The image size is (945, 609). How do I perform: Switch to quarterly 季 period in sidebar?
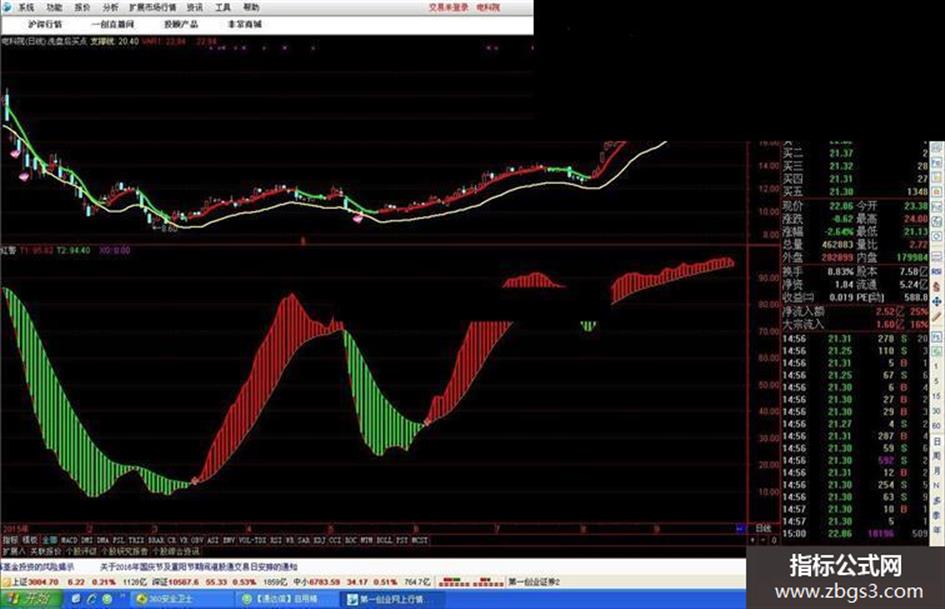click(937, 514)
